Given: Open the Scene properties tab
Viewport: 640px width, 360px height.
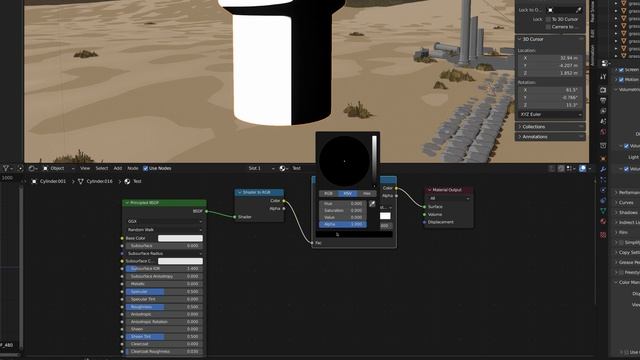Looking at the screenshot, I should click(x=603, y=122).
